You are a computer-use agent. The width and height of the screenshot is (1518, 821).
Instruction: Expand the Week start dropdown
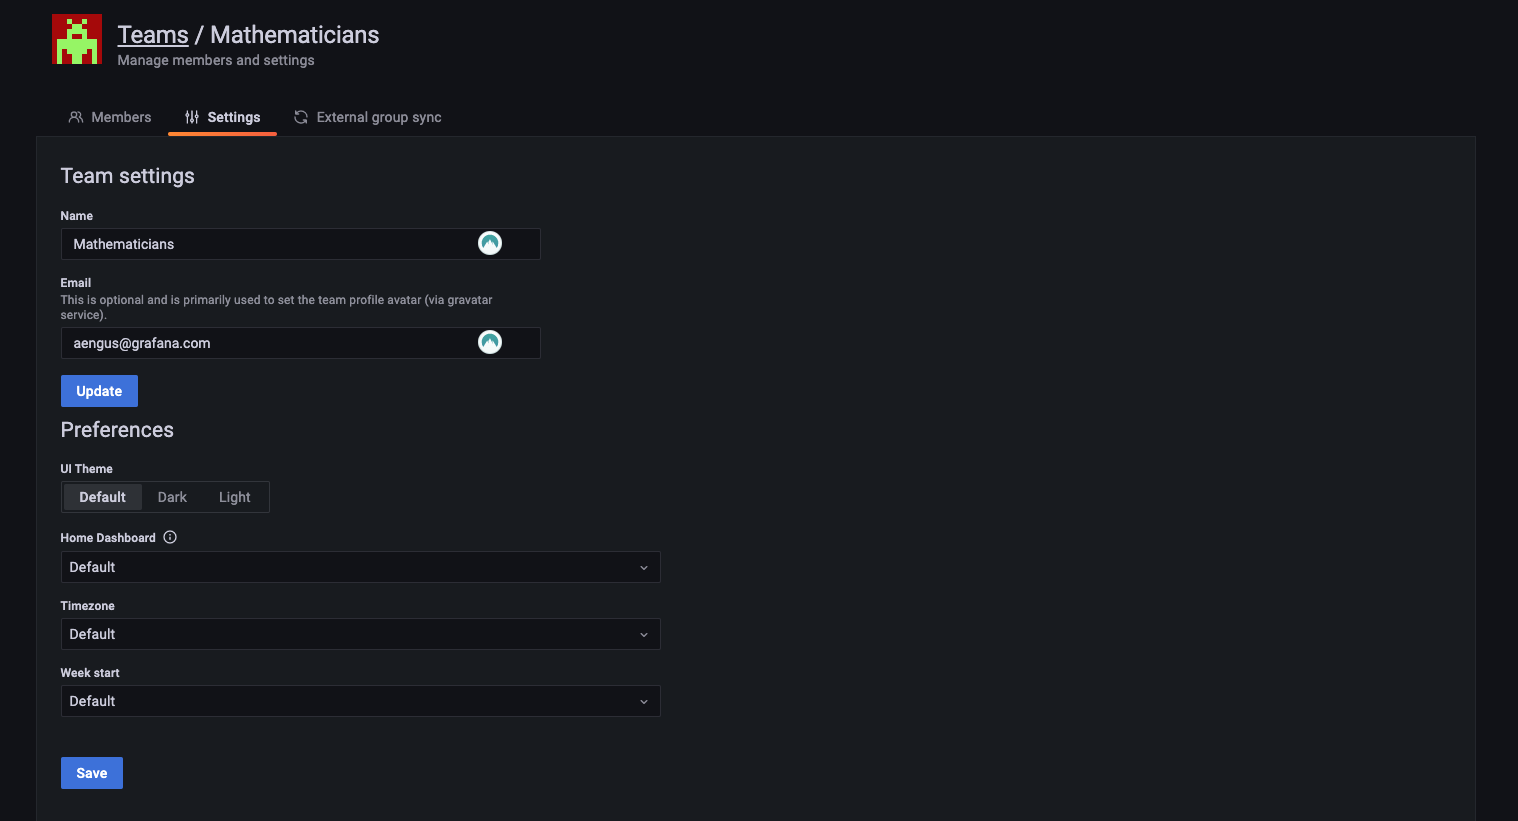pos(360,701)
